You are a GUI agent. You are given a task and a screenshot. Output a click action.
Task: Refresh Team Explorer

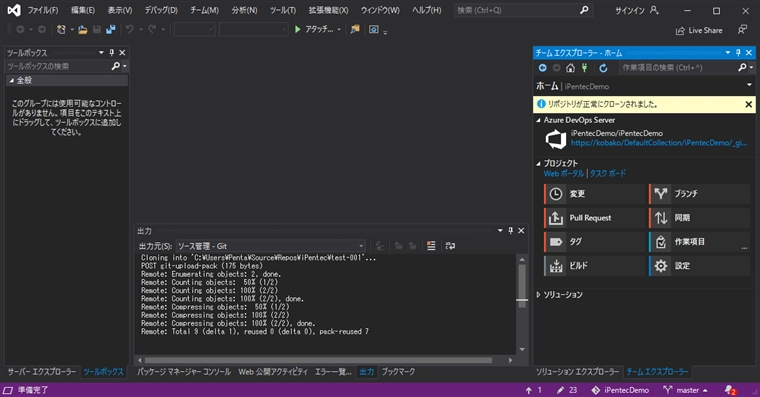pos(603,68)
